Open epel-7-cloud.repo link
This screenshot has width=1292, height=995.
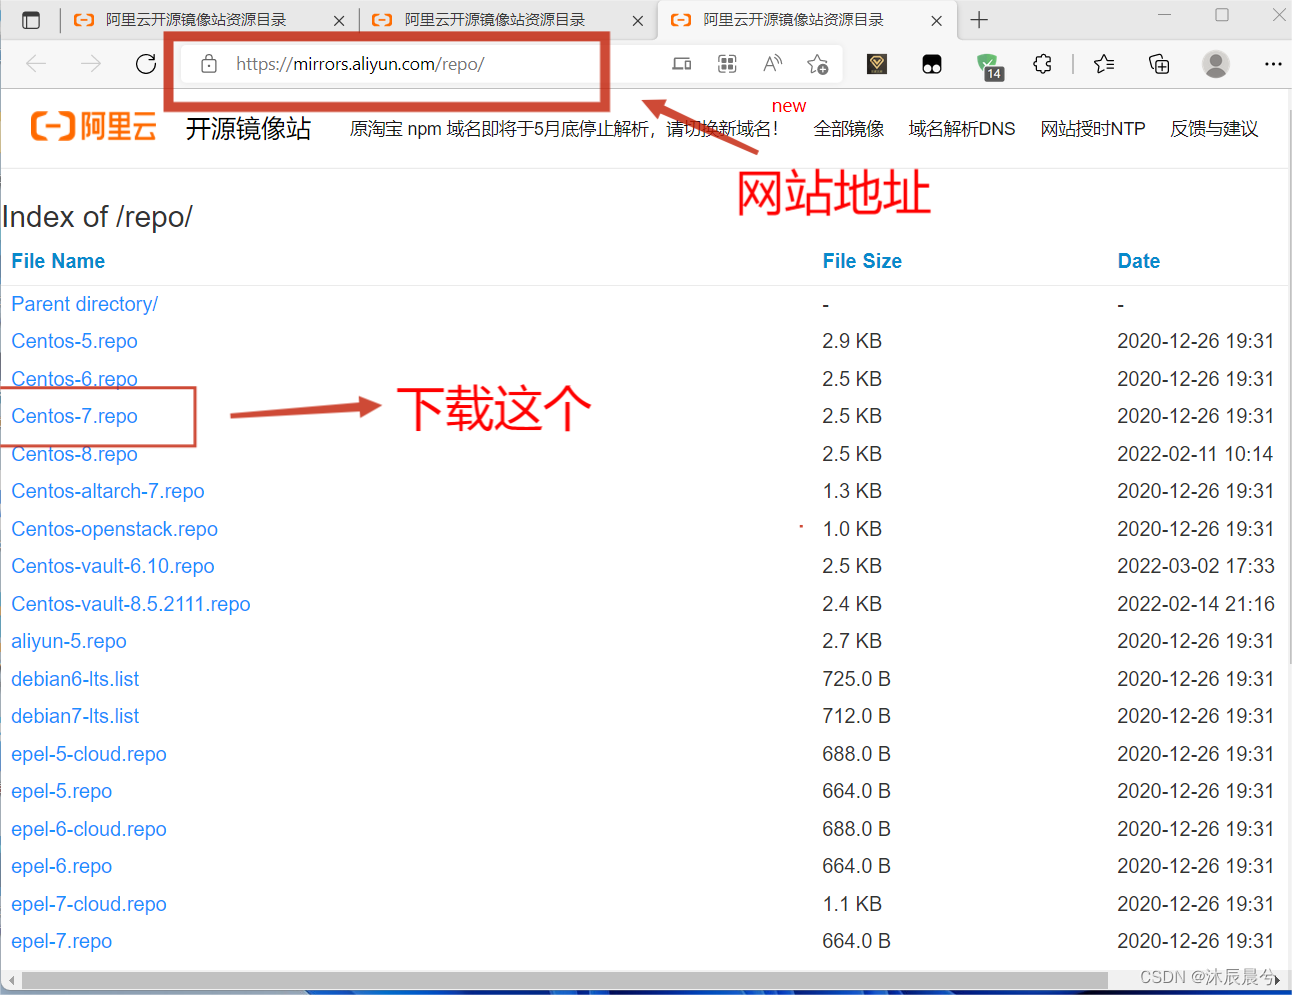[89, 904]
